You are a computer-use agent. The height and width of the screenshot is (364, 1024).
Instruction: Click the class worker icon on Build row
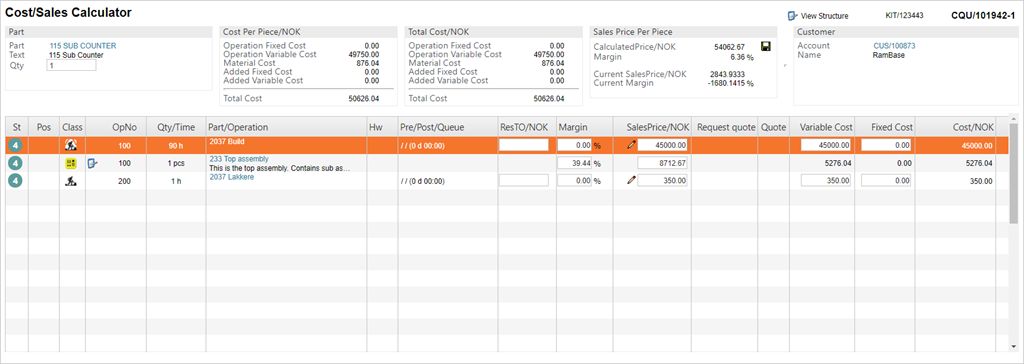click(71, 146)
